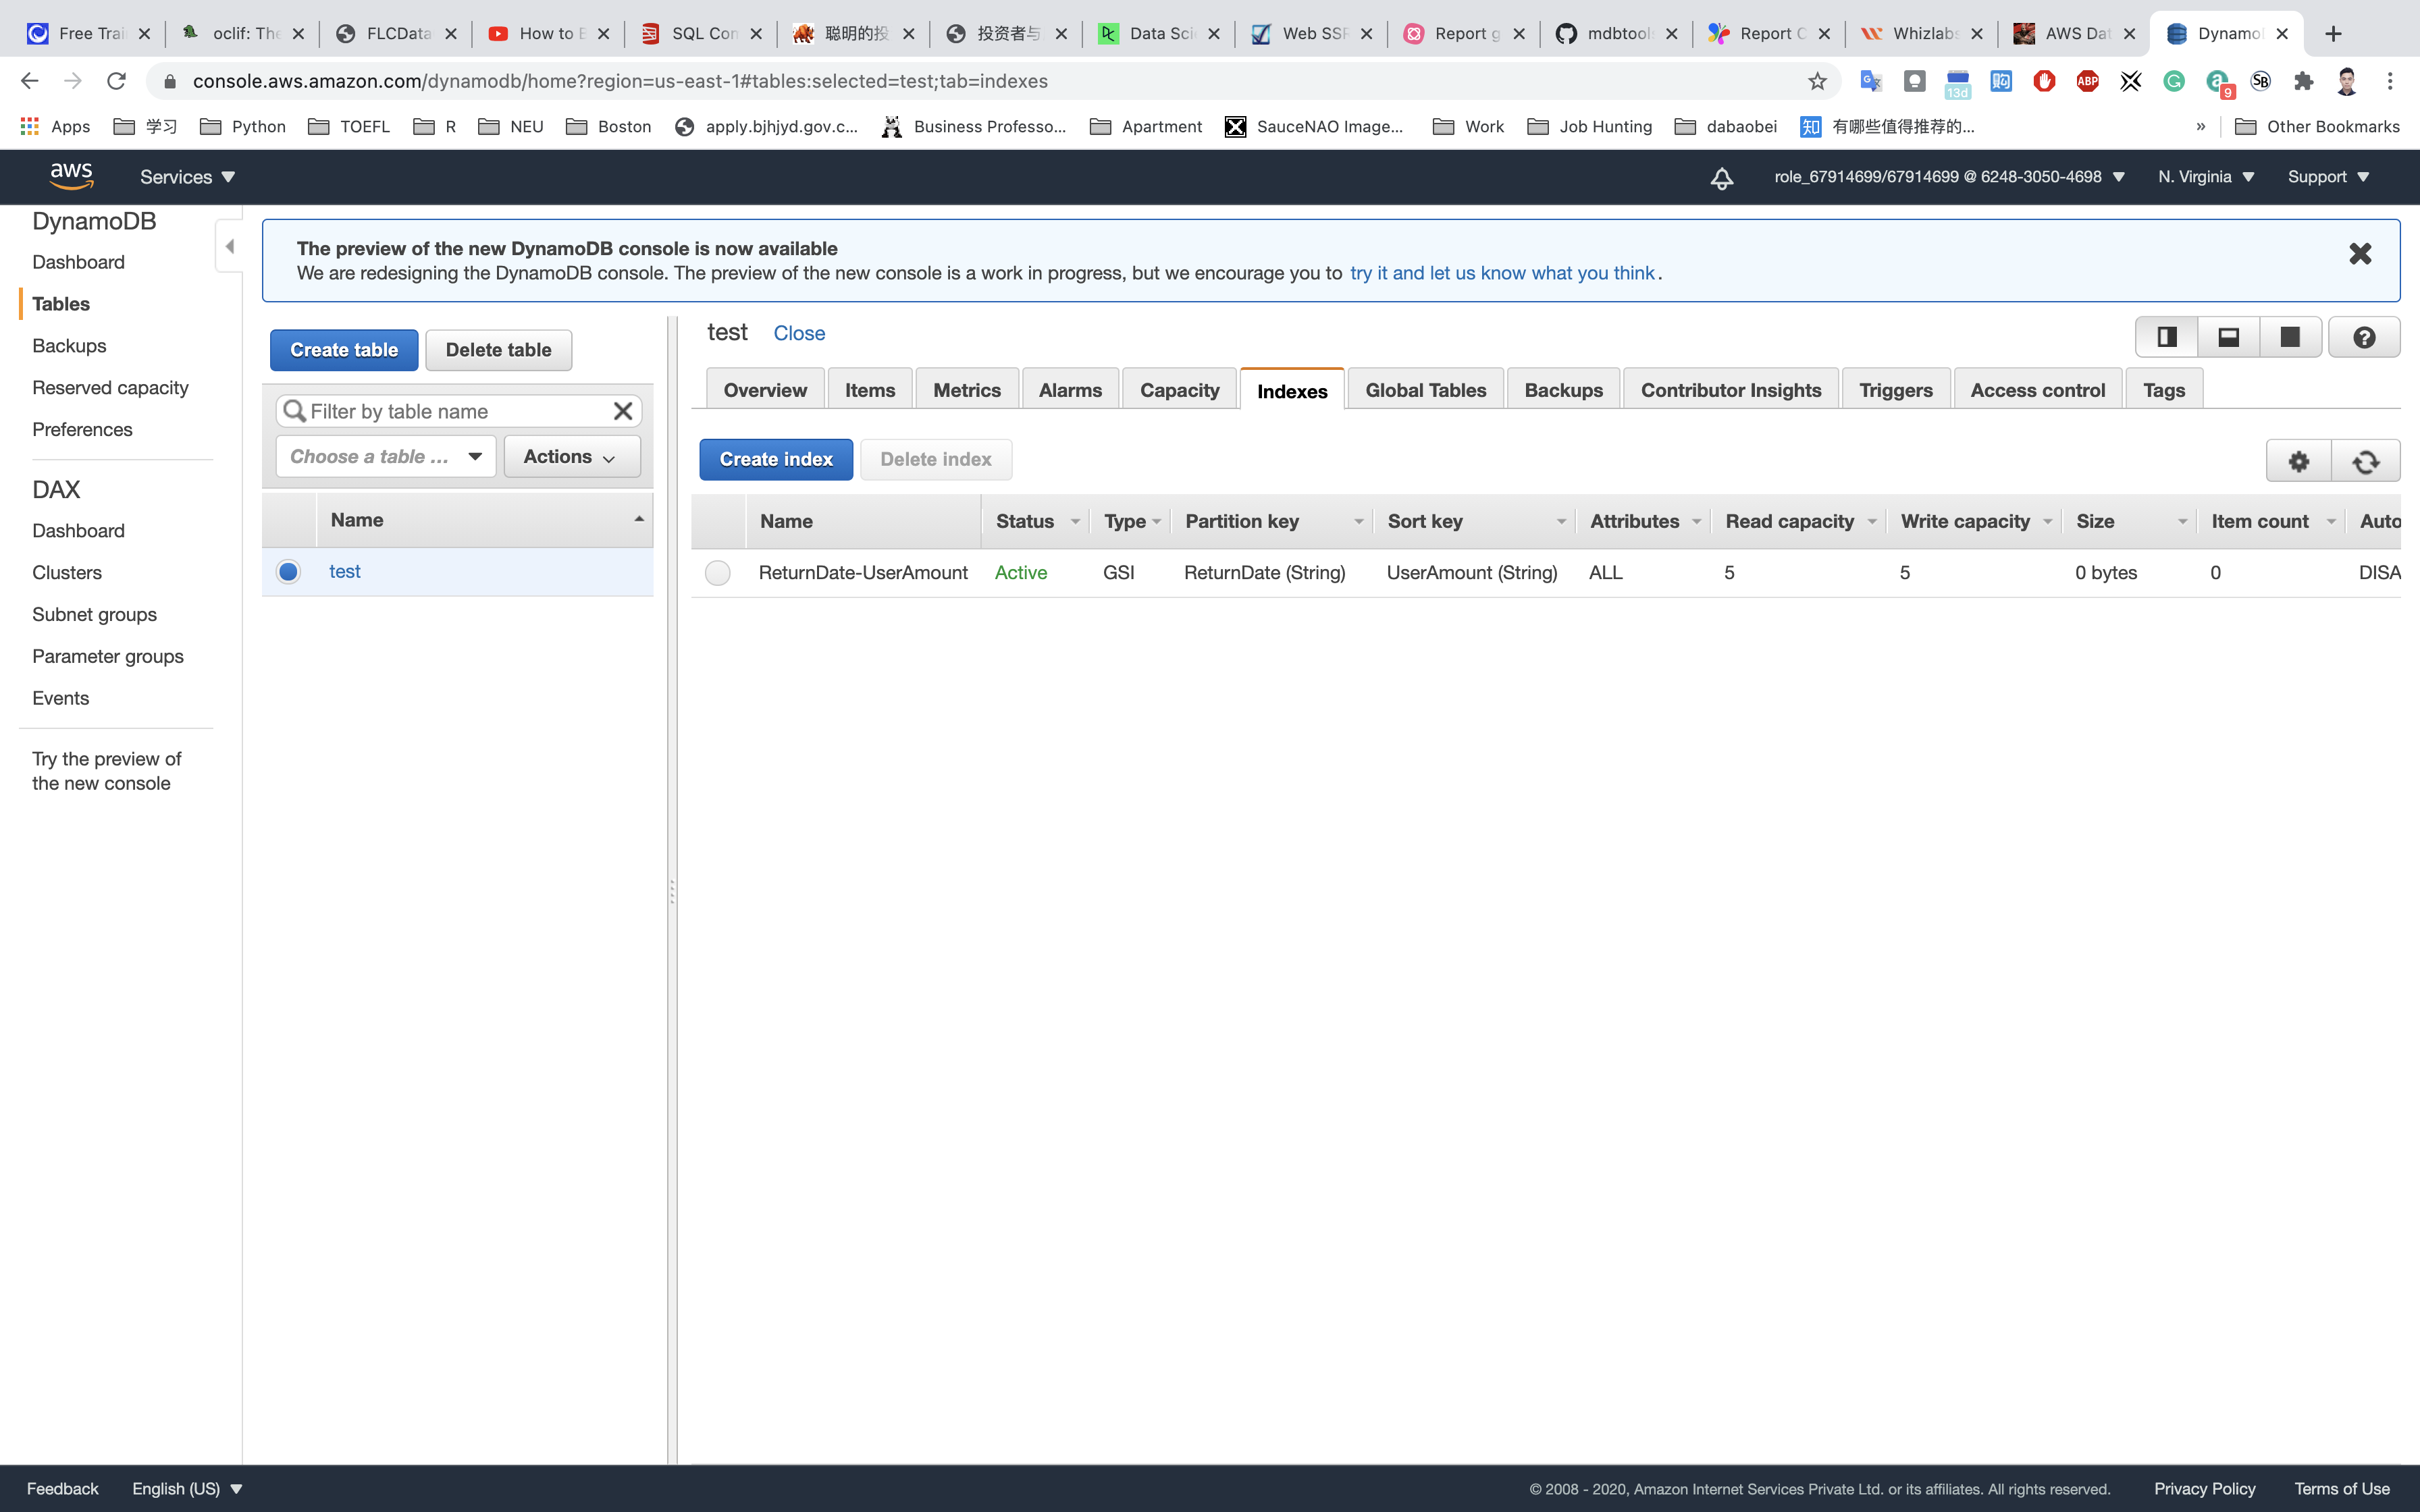The height and width of the screenshot is (1512, 2420).
Task: Open the Choose a table group dropdown
Action: point(385,457)
